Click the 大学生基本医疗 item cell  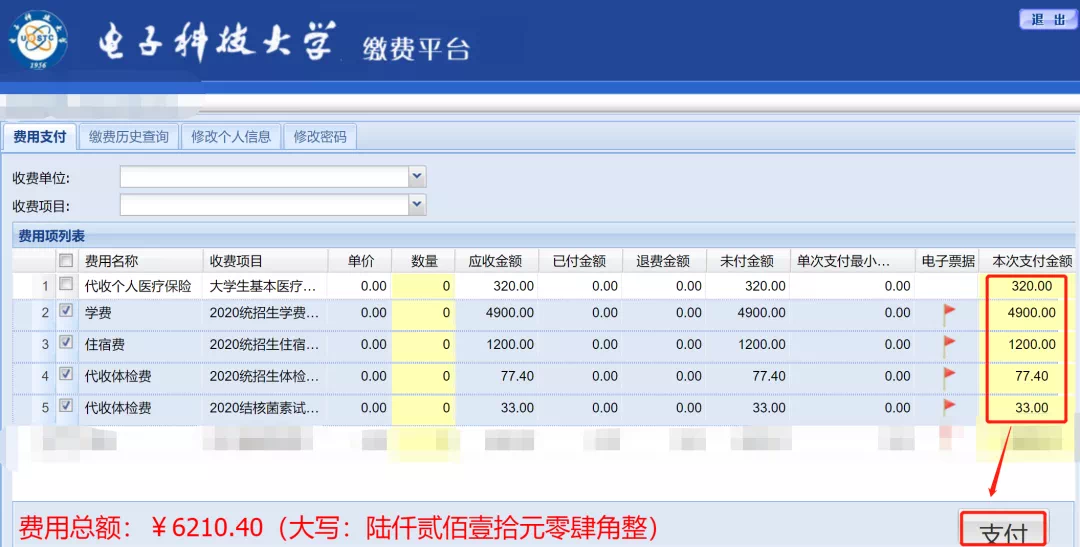pyautogui.click(x=265, y=286)
